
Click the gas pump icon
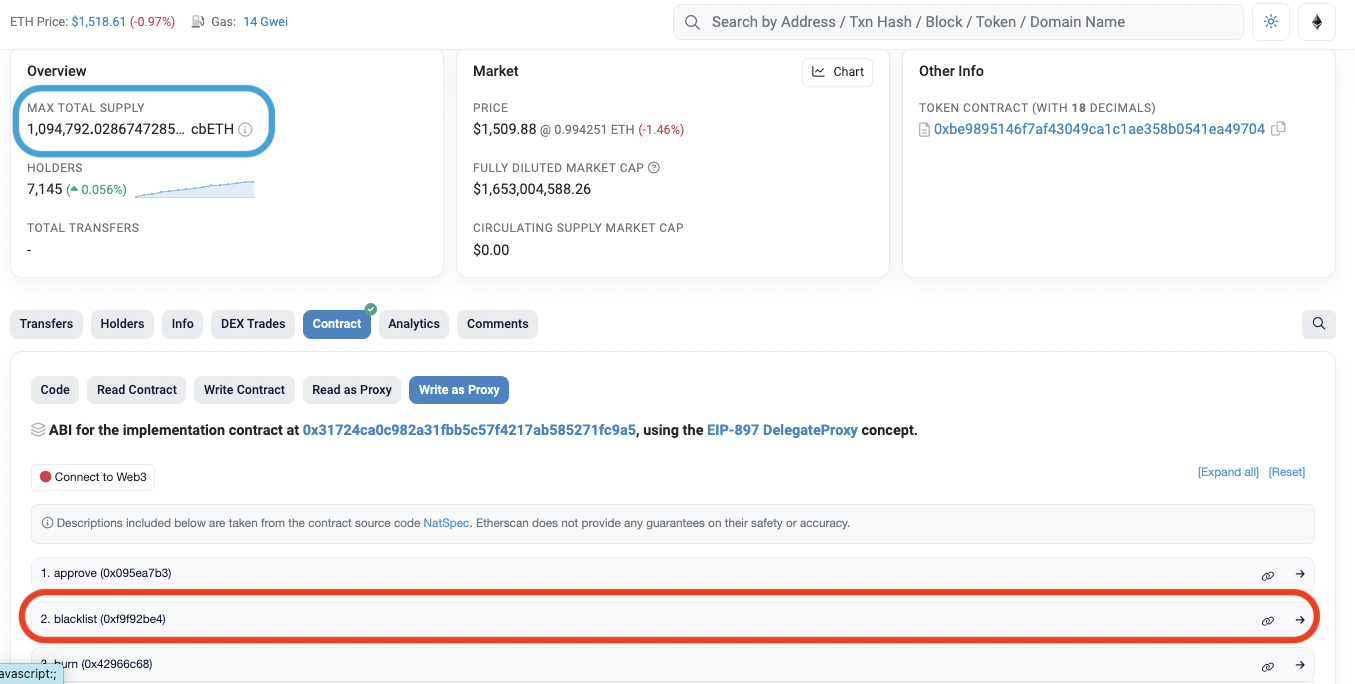[x=198, y=22]
